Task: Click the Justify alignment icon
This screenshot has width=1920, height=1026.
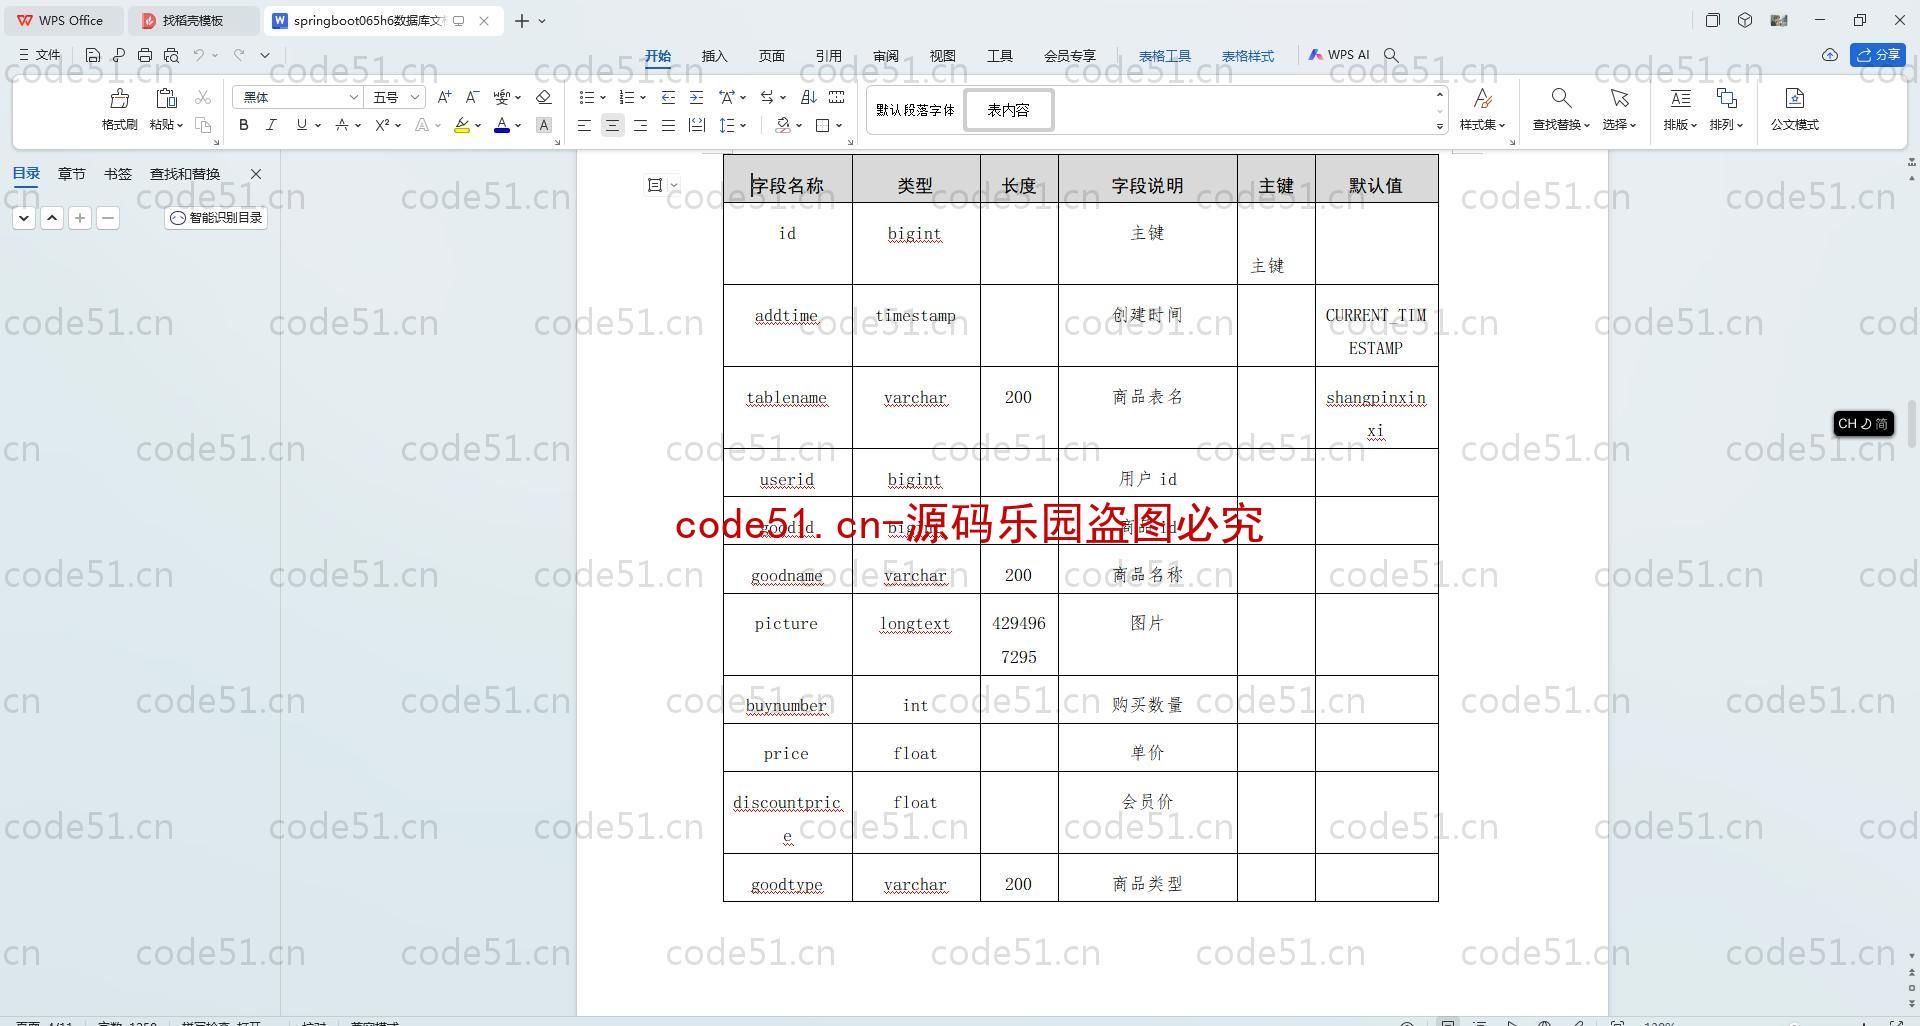Action: [x=668, y=125]
